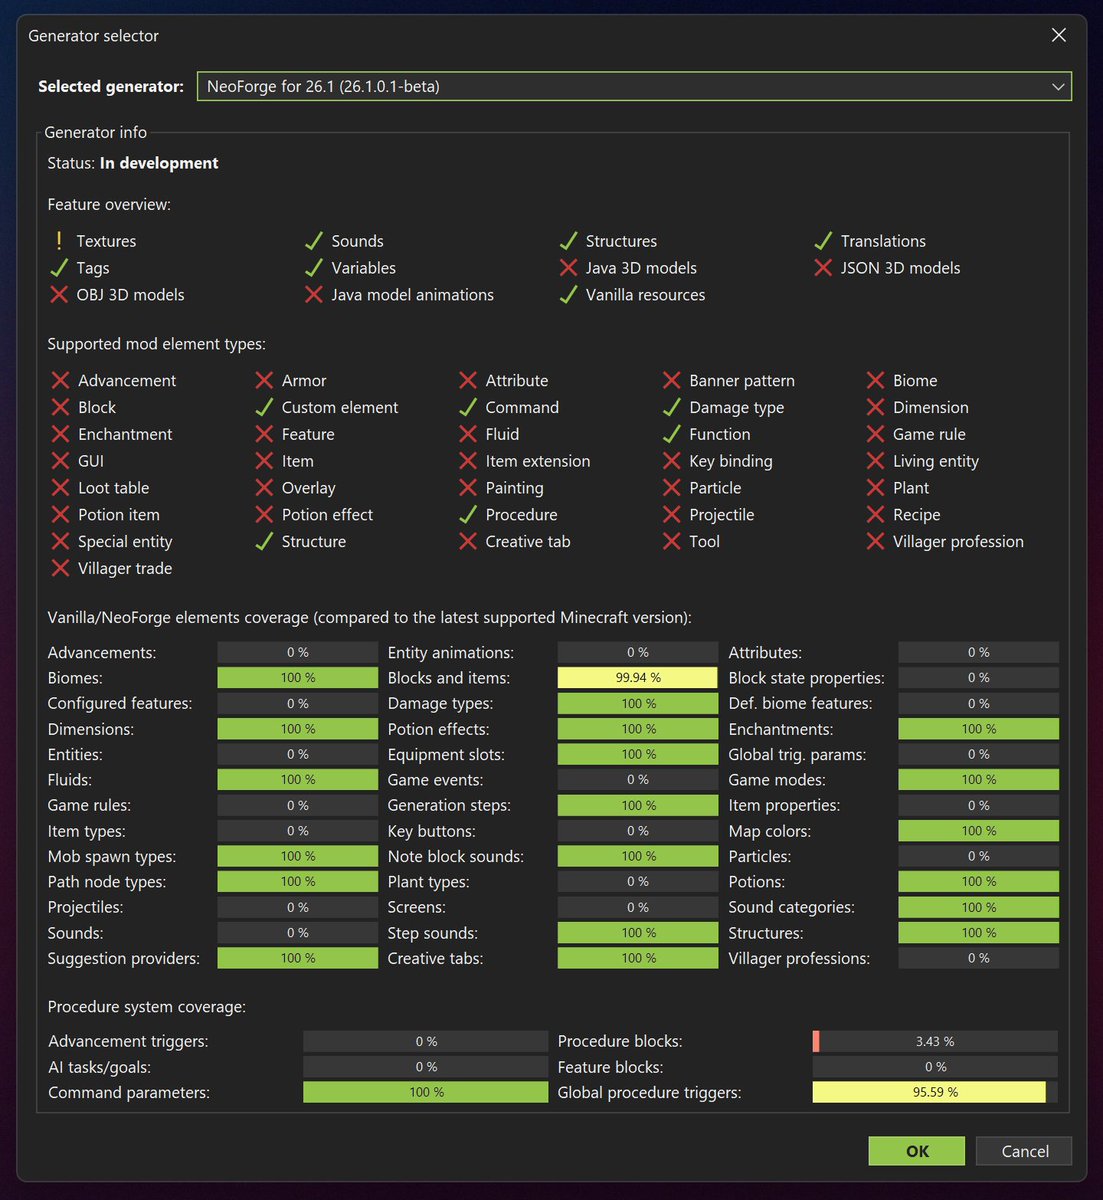The height and width of the screenshot is (1200, 1103).
Task: Click the red X beside Biome
Action: [x=875, y=381]
